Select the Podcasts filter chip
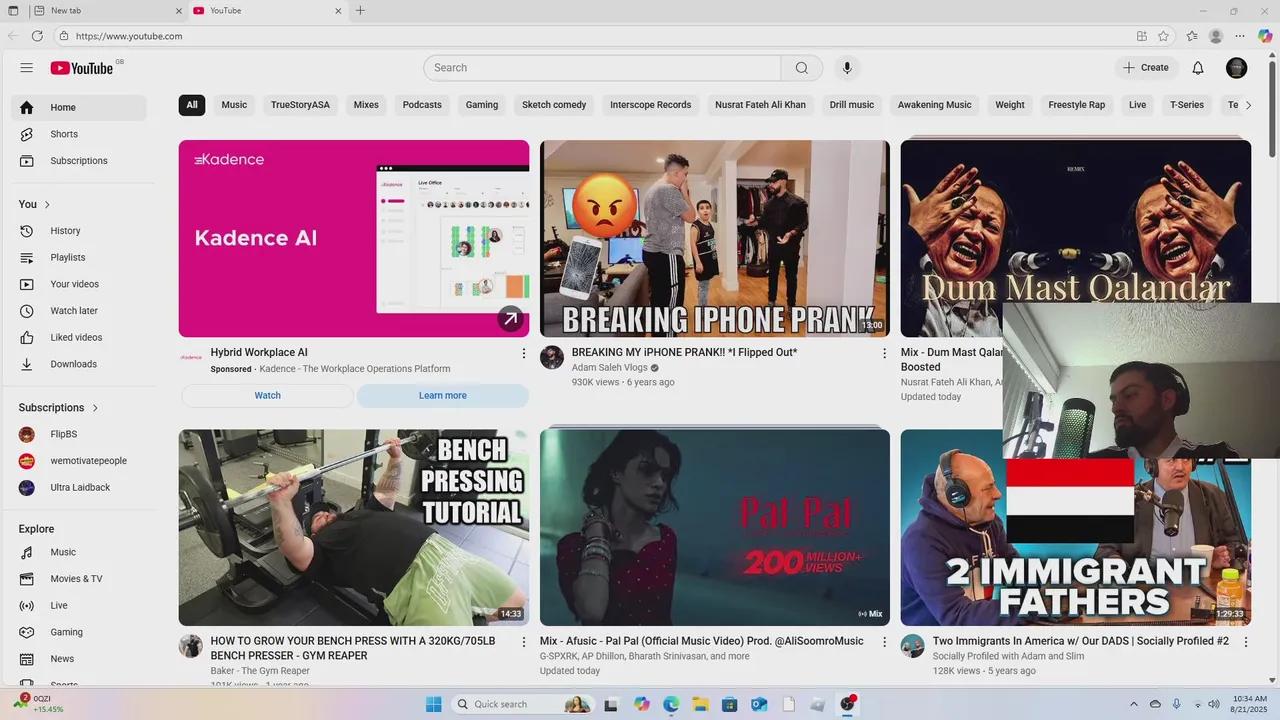The image size is (1280, 720). 422,105
